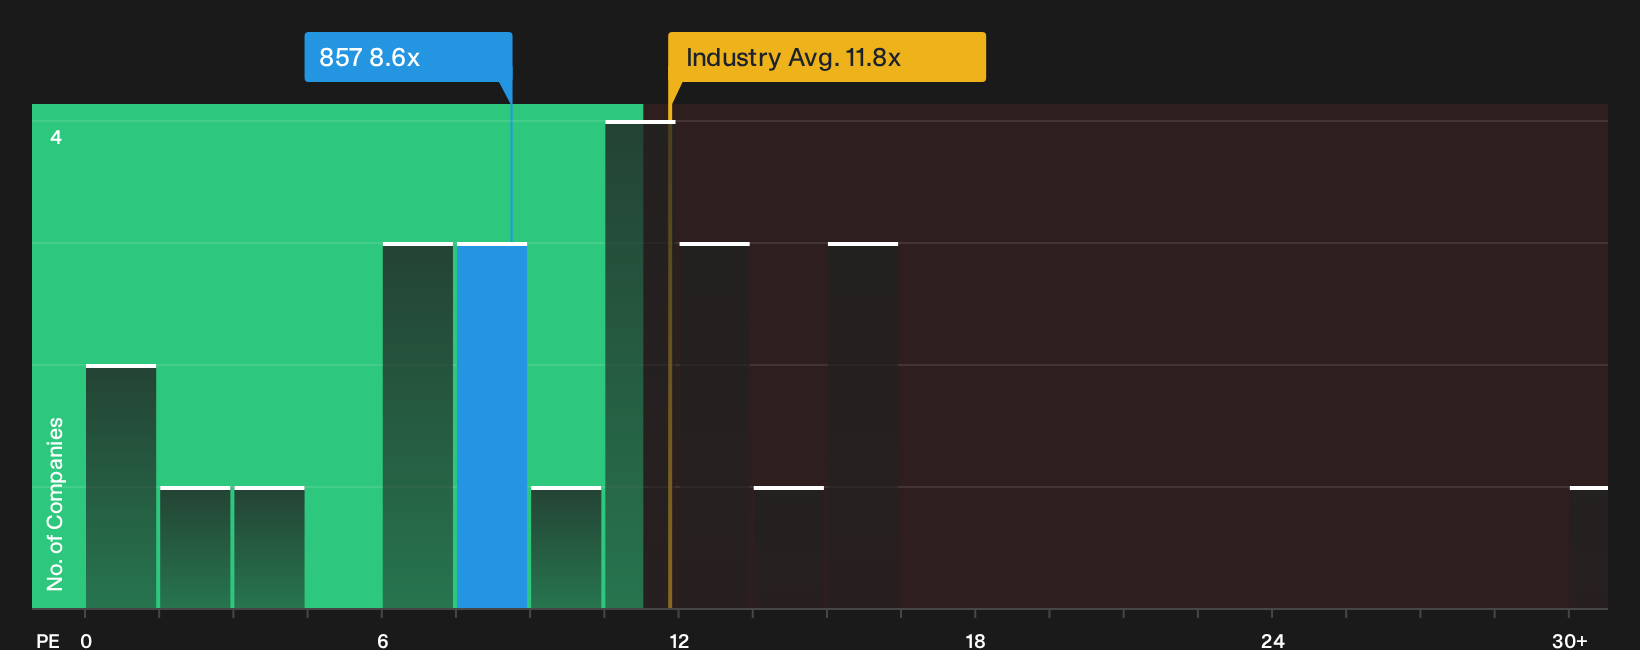The image size is (1640, 650).
Task: Click the bar starting at PE 0
Action: (x=121, y=487)
